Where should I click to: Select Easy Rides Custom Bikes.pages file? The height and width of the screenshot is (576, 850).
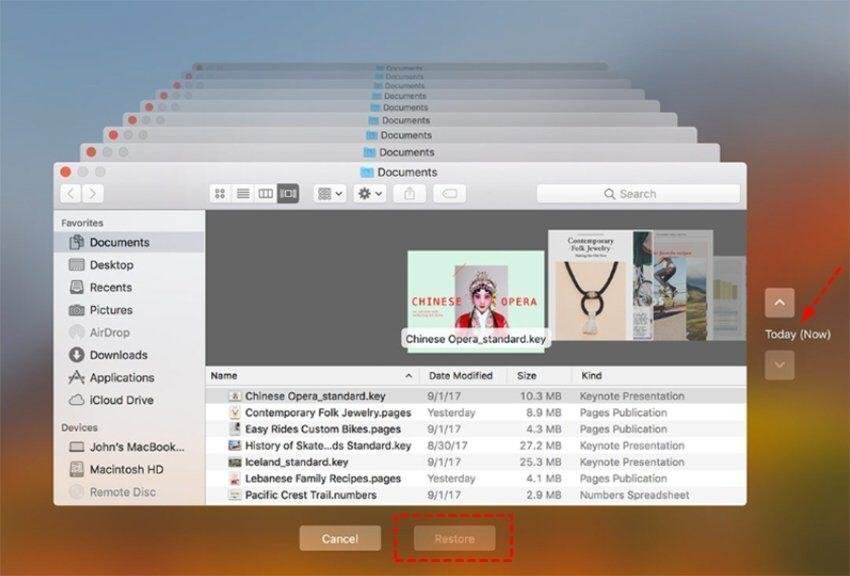(476, 429)
